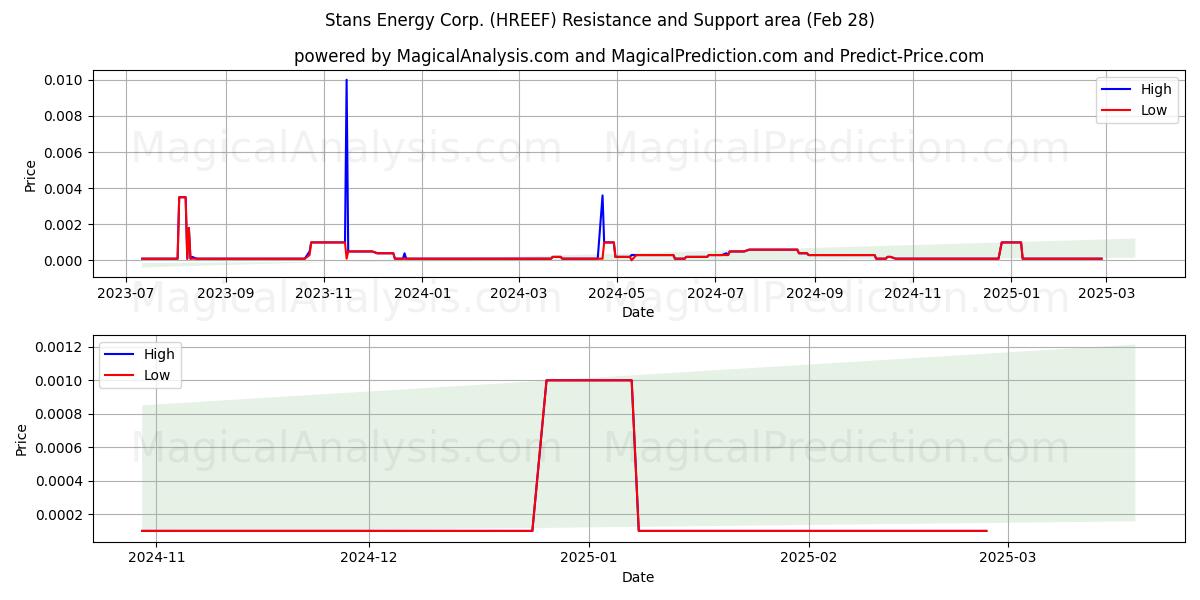
Task: Click the top chart '2024-01' date label
Action: point(422,293)
